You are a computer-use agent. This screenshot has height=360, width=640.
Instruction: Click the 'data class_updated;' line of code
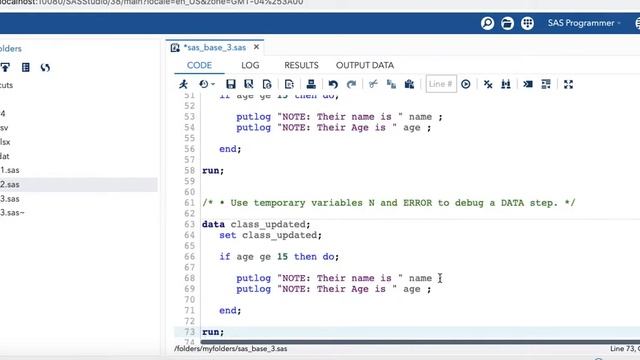[x=256, y=224]
